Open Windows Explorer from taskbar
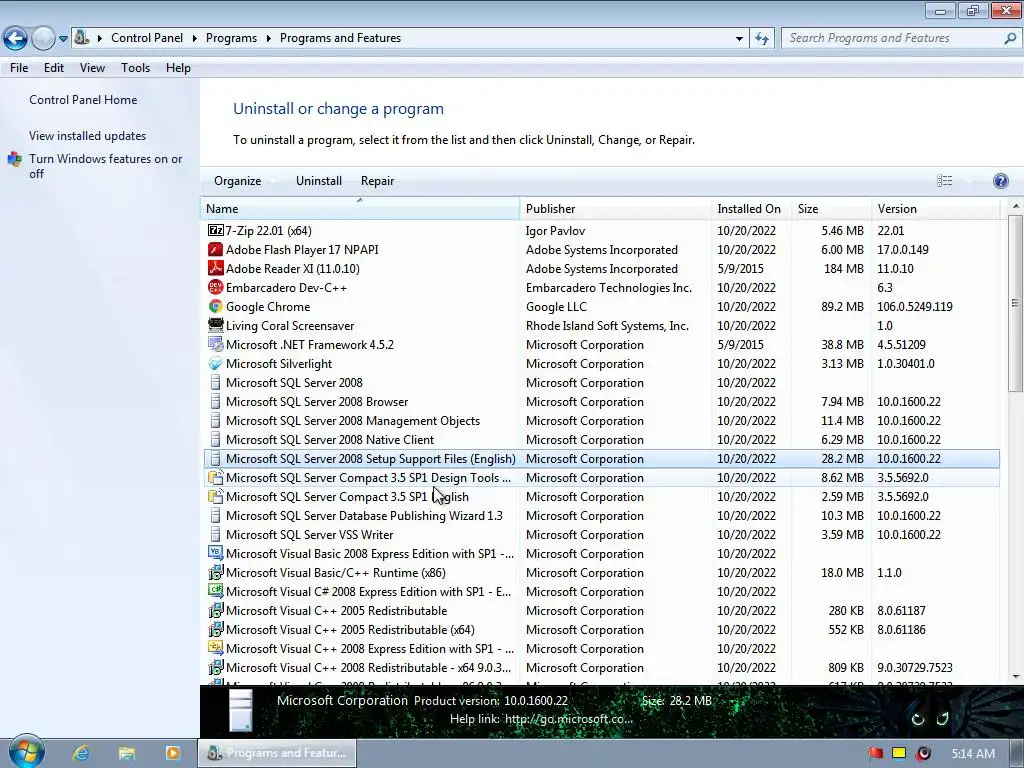The height and width of the screenshot is (768, 1024). point(127,753)
